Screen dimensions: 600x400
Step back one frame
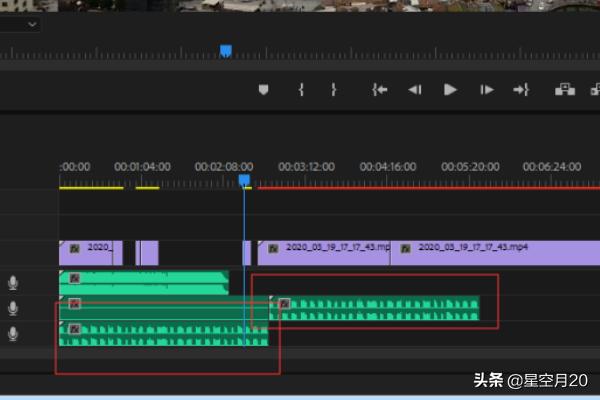[x=415, y=90]
